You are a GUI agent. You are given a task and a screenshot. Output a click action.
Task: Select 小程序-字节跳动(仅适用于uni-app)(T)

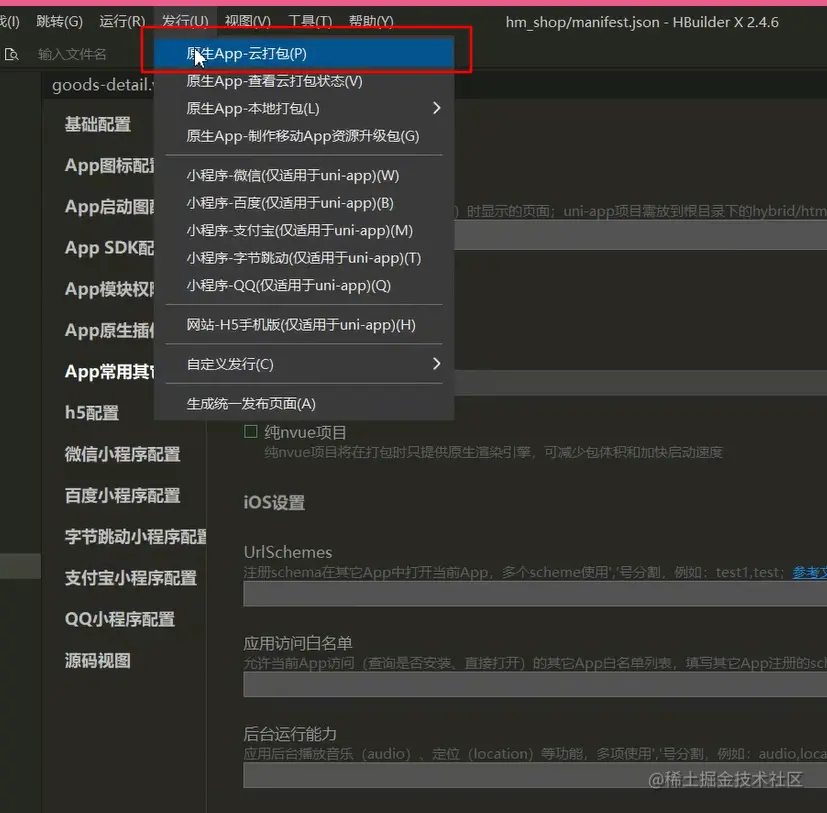coord(304,258)
